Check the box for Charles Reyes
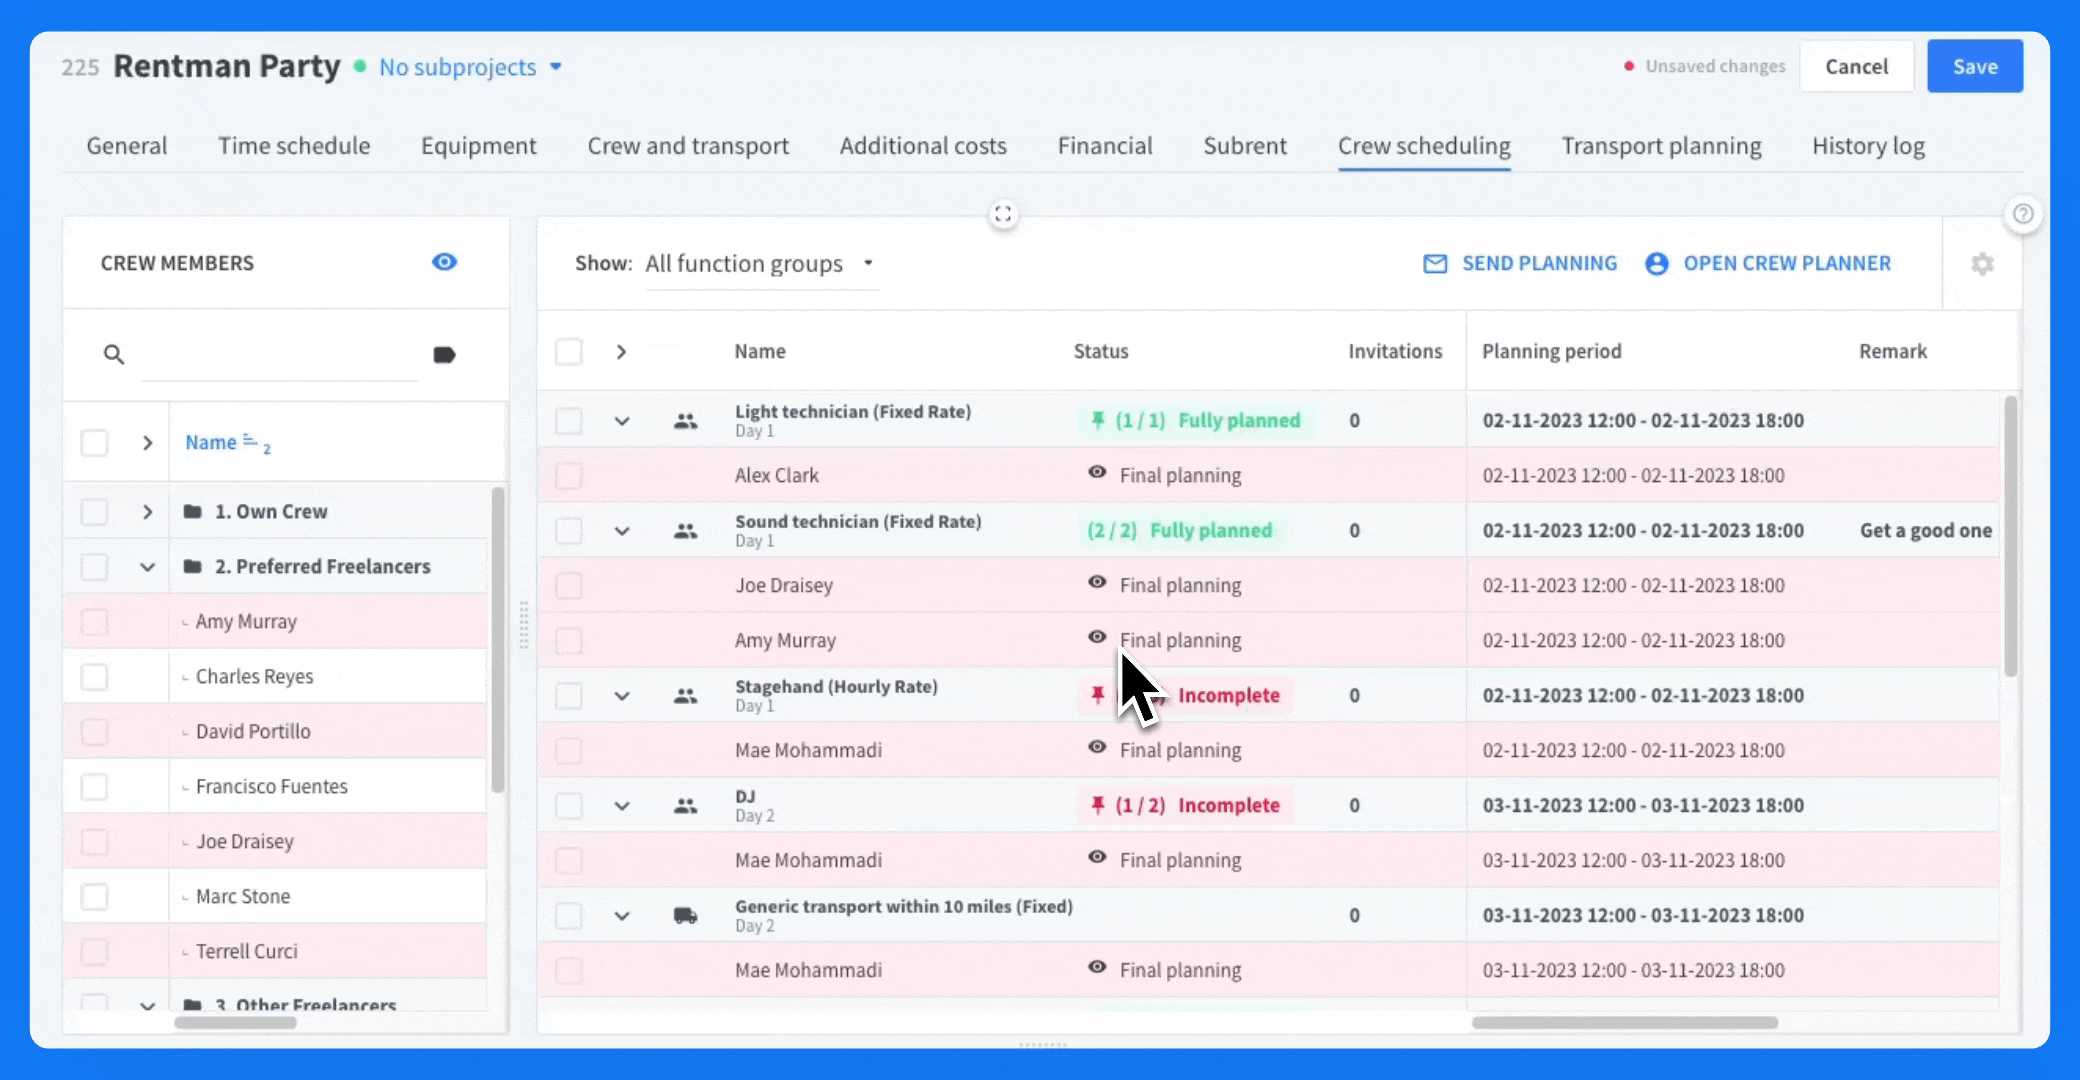Screen dimensions: 2080x1080 pos(94,677)
